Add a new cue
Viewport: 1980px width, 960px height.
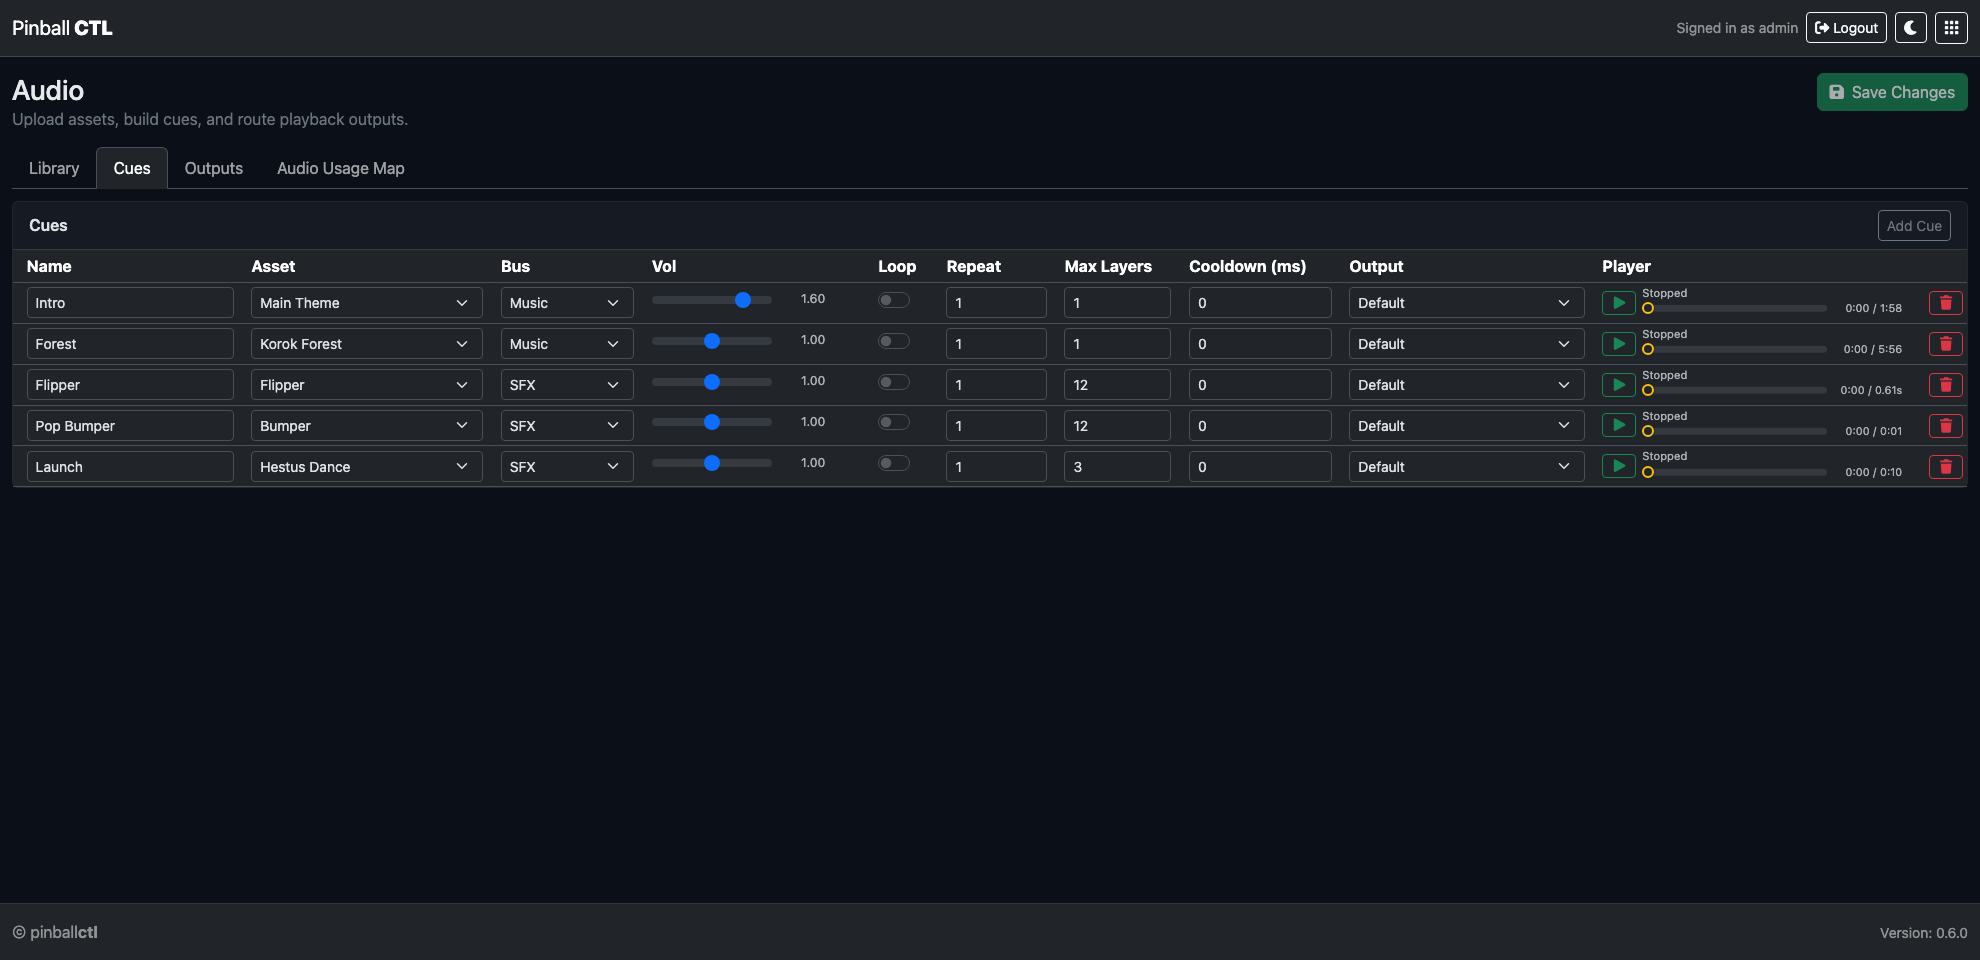tap(1913, 225)
